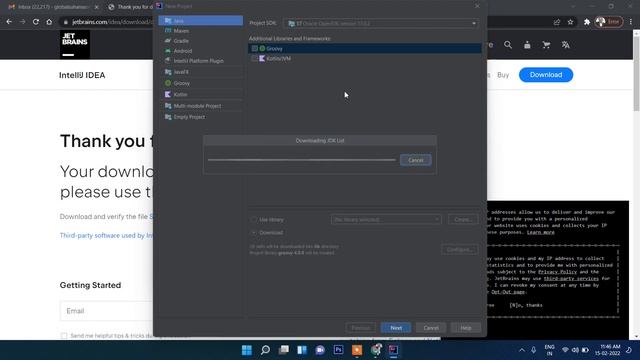Viewport: 640px width, 360px height.
Task: Open Widgets from the taskbar
Action: coord(302,350)
